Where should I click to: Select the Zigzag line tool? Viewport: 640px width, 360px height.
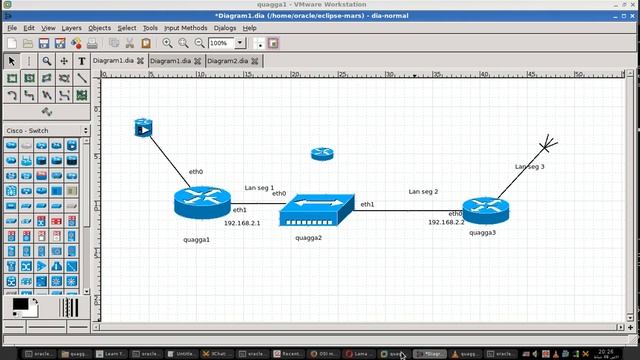click(29, 96)
